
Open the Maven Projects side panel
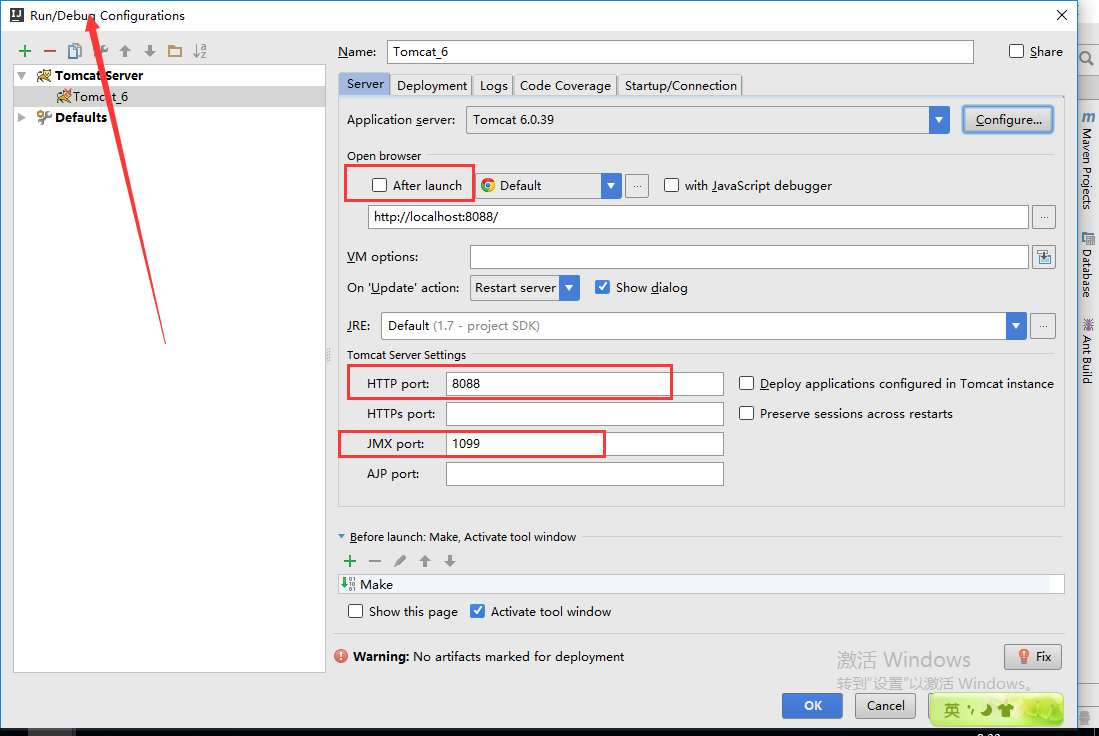tap(1087, 161)
